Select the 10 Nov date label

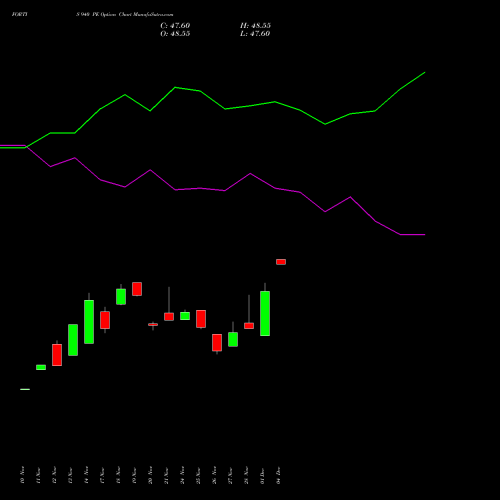point(22,475)
